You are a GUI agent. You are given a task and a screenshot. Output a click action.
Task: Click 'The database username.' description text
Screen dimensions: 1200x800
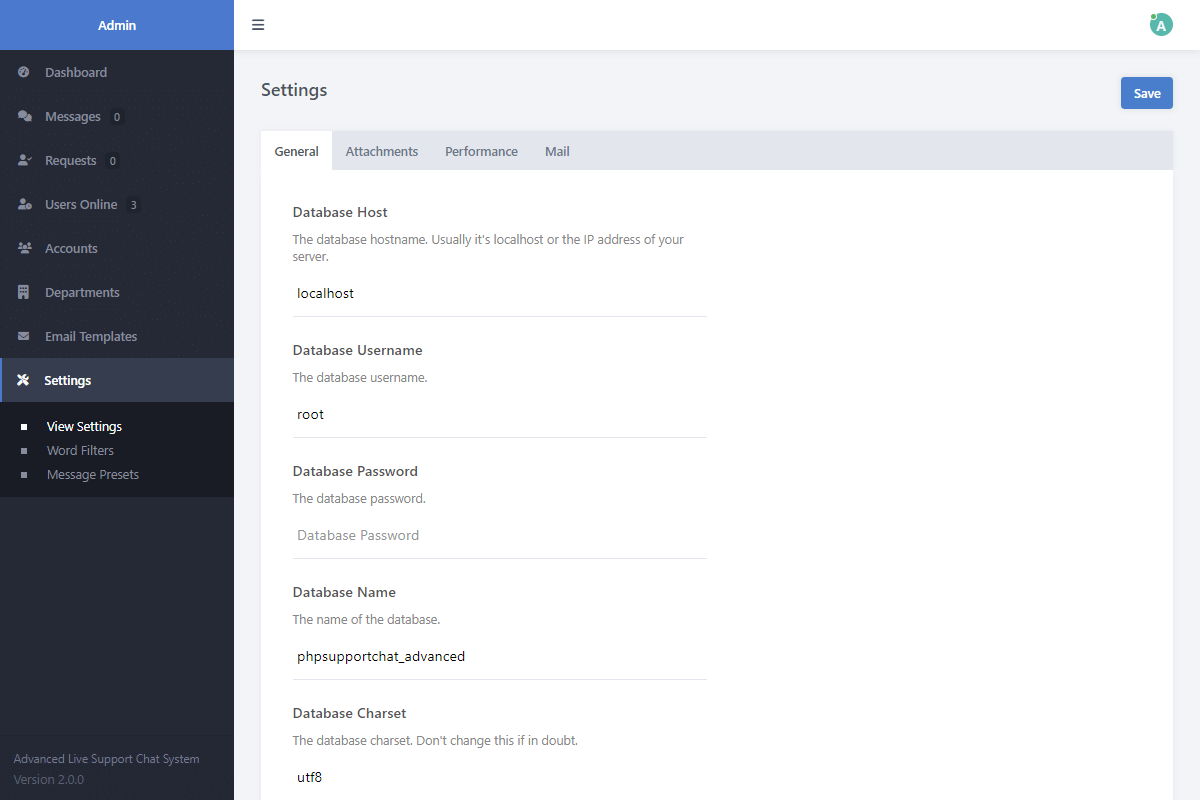360,378
